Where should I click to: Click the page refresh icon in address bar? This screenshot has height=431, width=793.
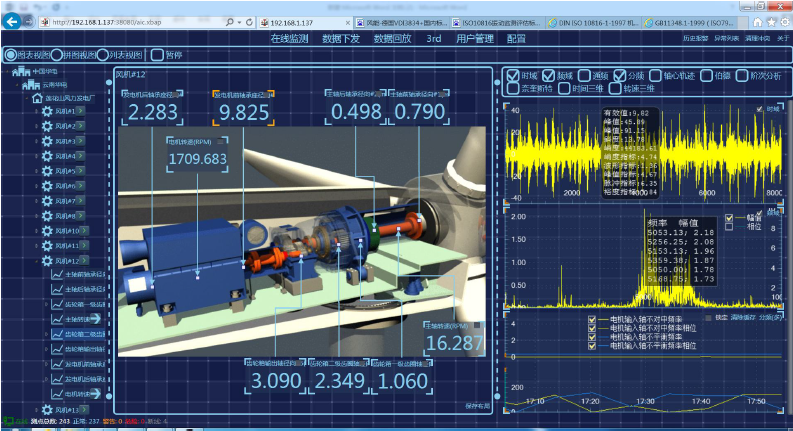click(248, 21)
